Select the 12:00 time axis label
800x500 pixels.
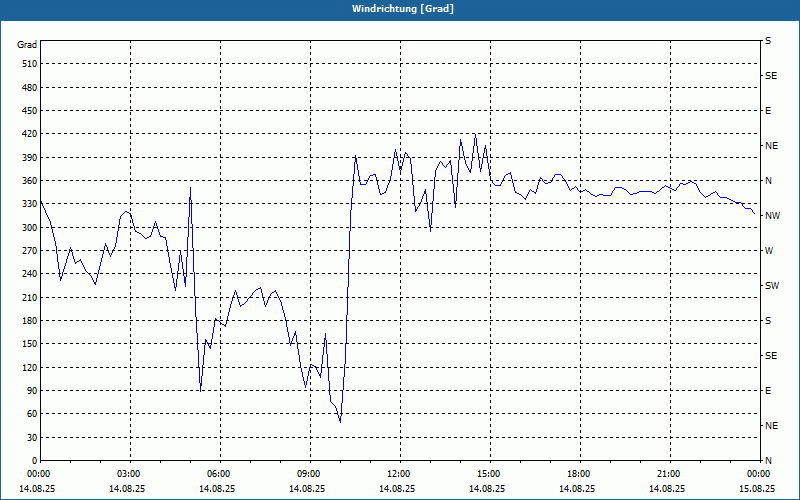(399, 473)
